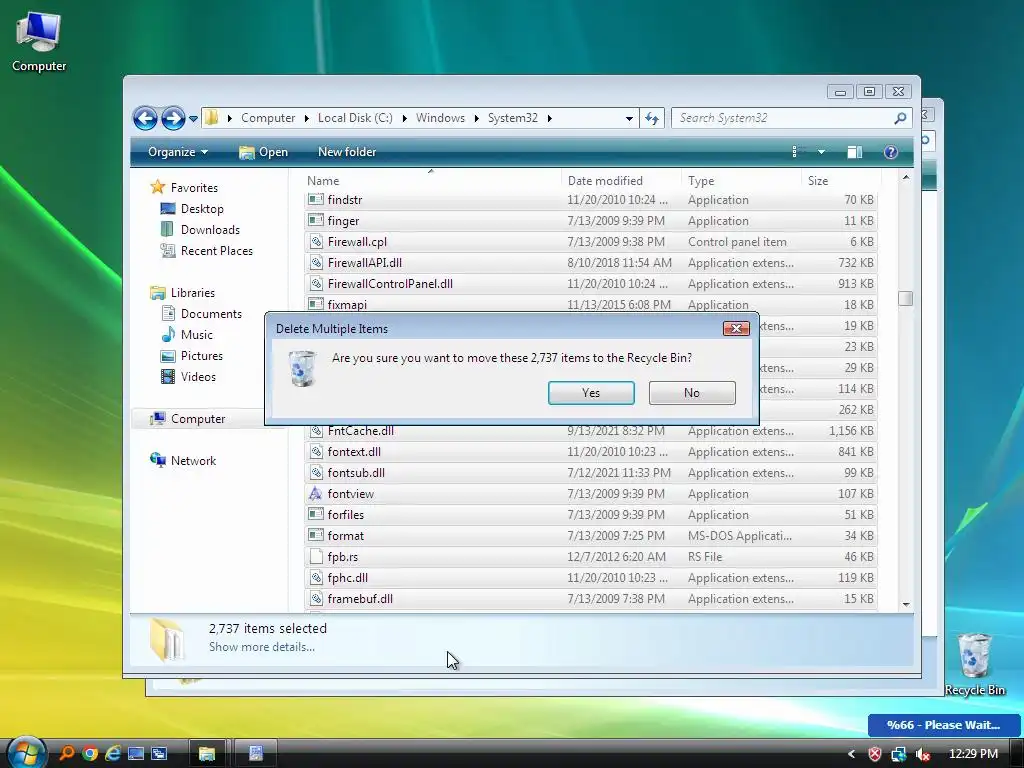Go back with the Explorer back arrow
The image size is (1024, 768).
point(145,118)
